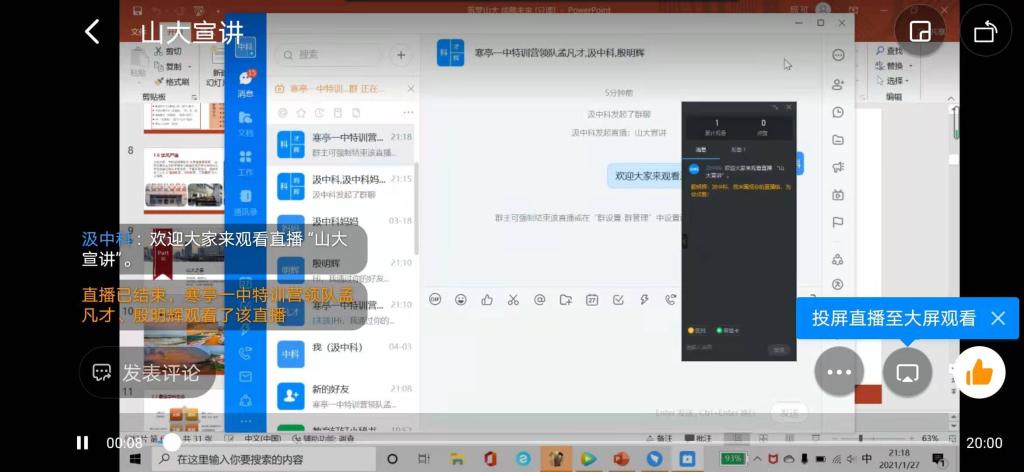
Task: Open the clock history icon in right rail
Action: pos(839,112)
